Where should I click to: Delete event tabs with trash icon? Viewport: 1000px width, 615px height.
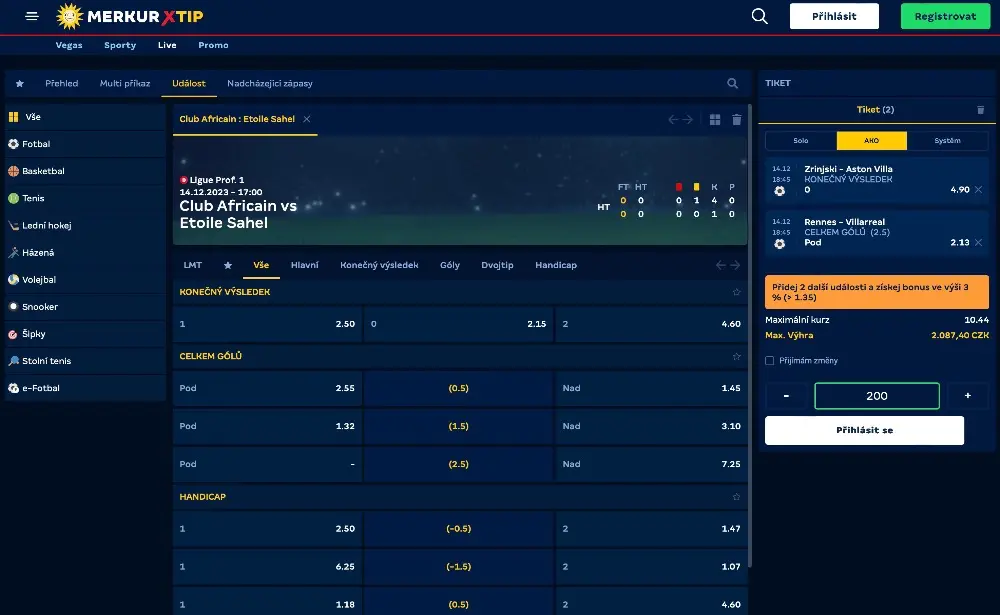click(737, 119)
